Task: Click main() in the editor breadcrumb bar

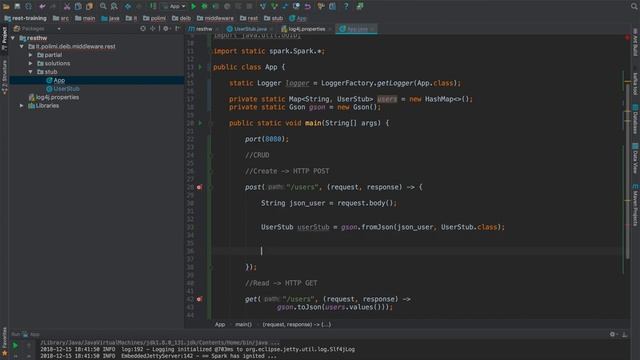Action: coord(243,324)
